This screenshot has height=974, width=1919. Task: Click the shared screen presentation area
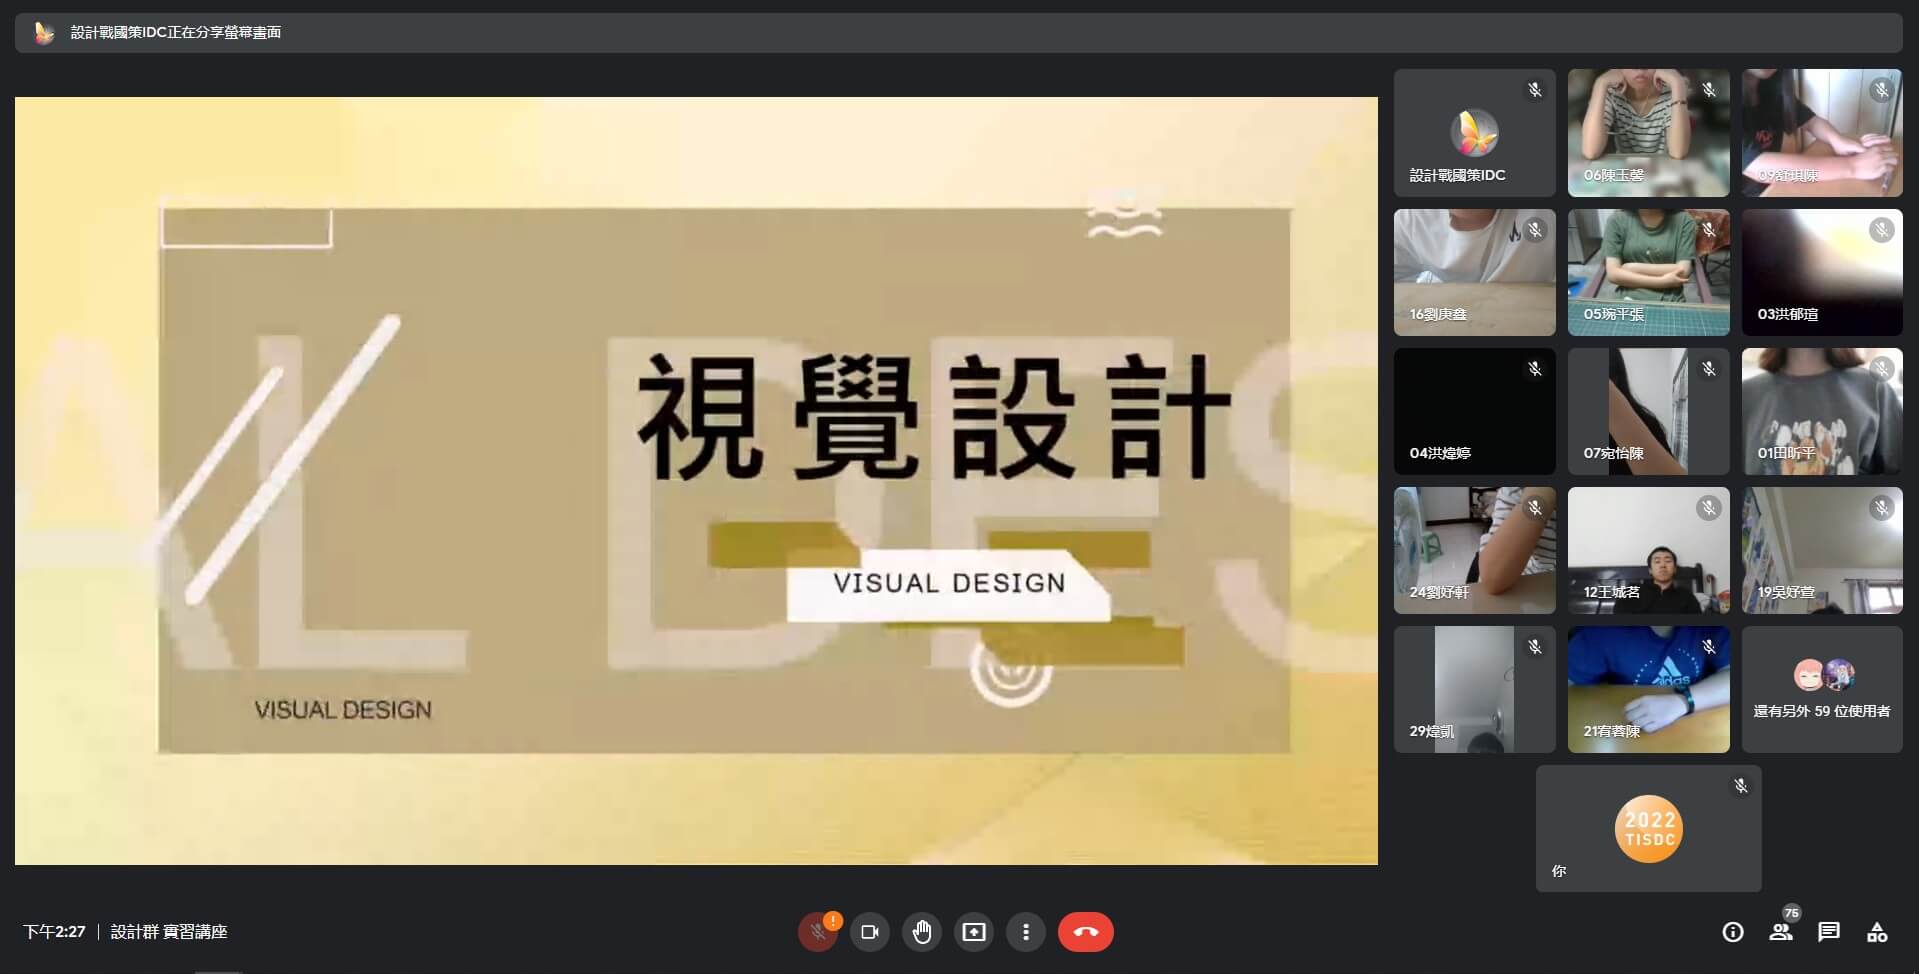click(696, 480)
